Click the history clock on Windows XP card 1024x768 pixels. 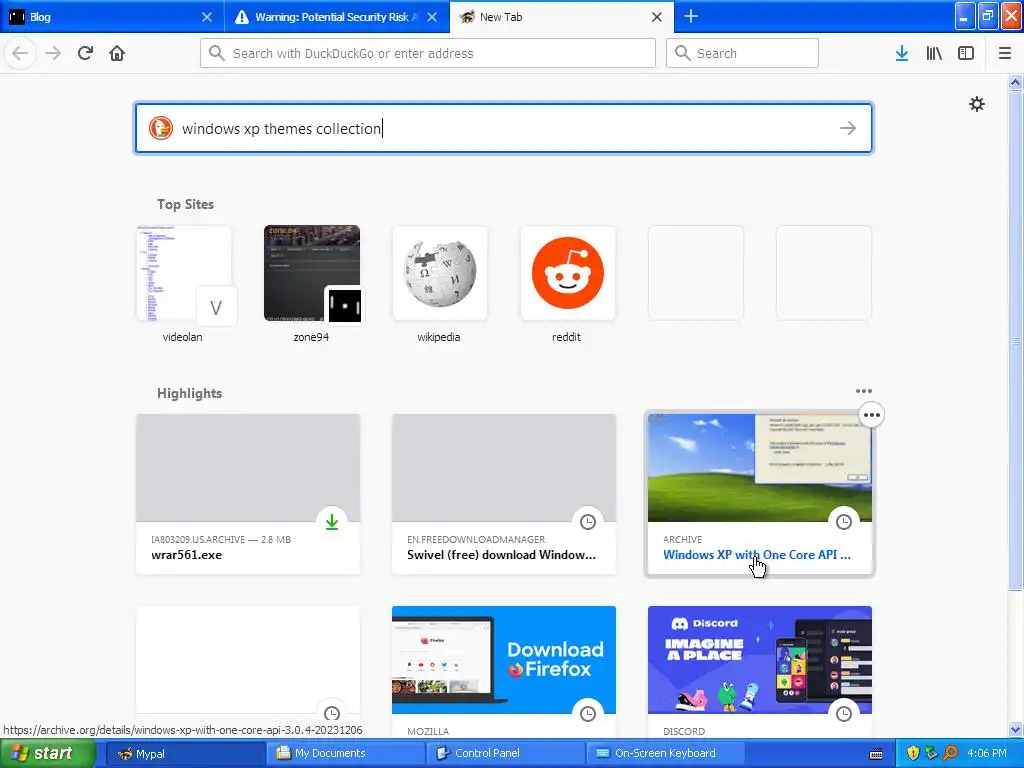[x=844, y=522]
